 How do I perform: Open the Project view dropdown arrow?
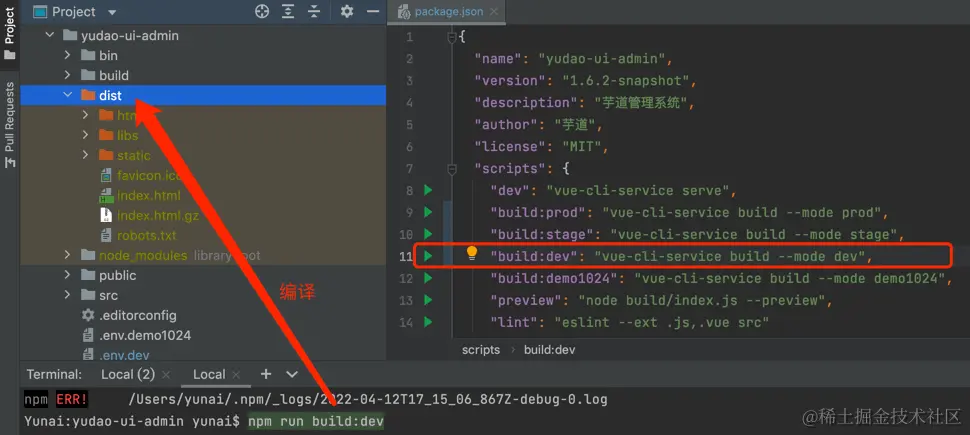tap(112, 12)
